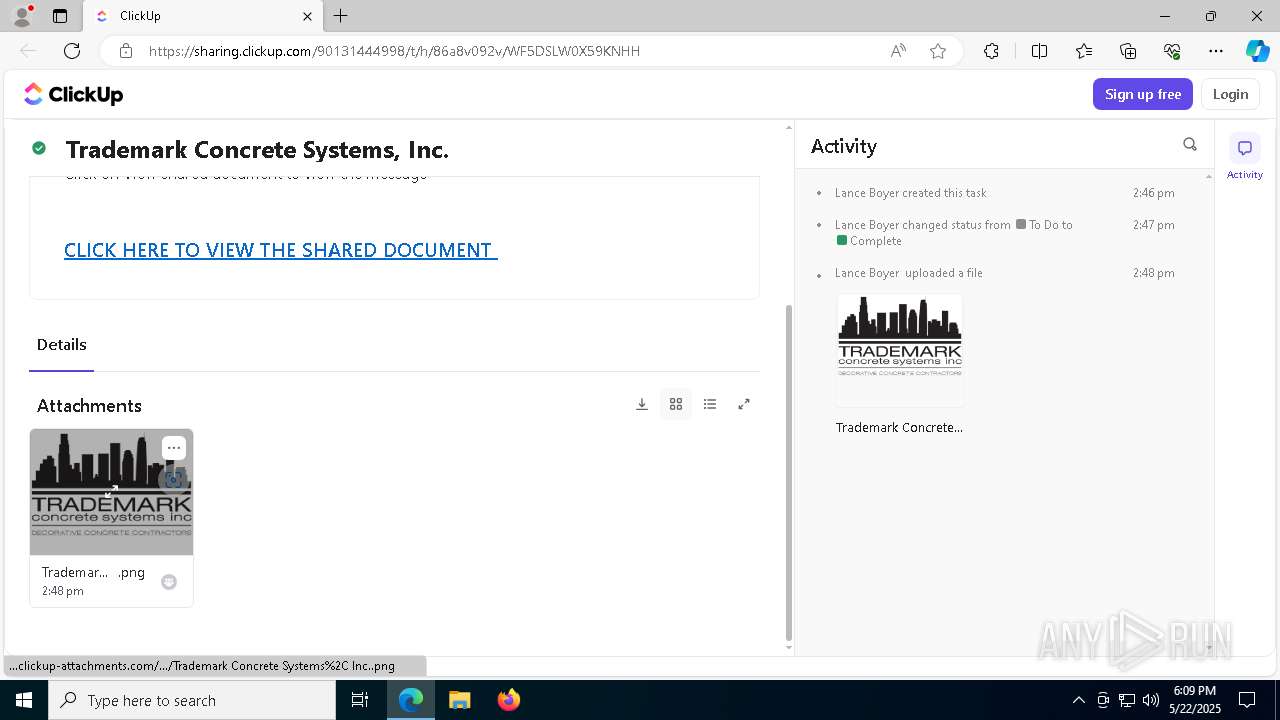Open Split screen icon
This screenshot has height=720, width=1280.
point(1039,51)
